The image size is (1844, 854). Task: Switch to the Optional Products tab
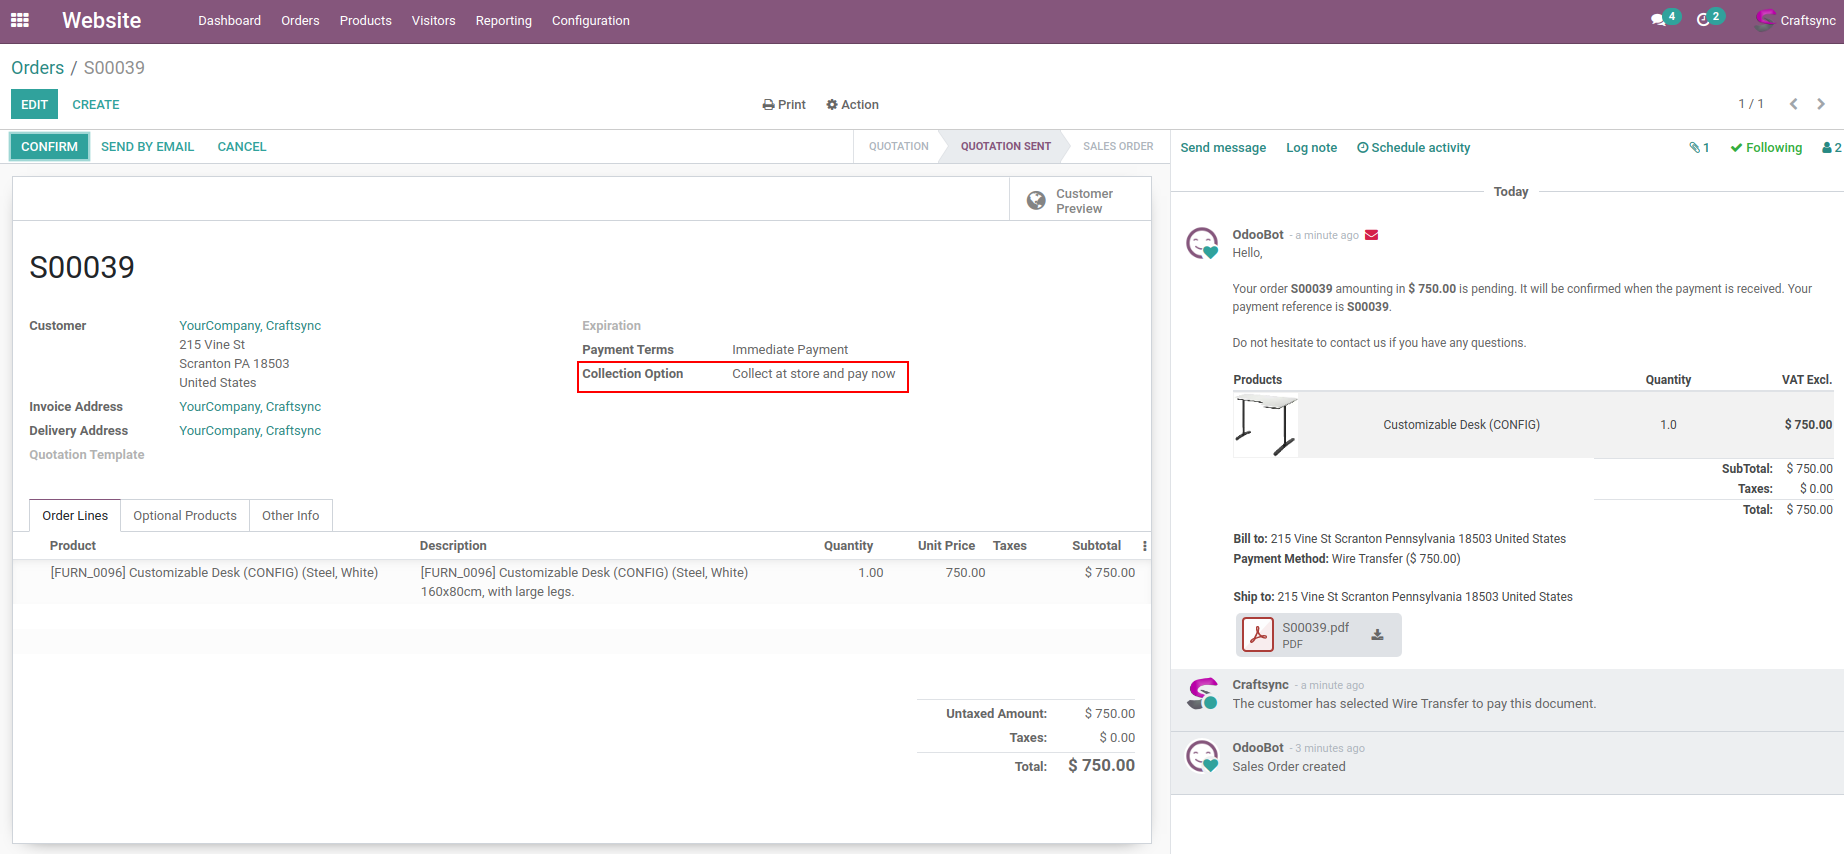click(x=185, y=516)
